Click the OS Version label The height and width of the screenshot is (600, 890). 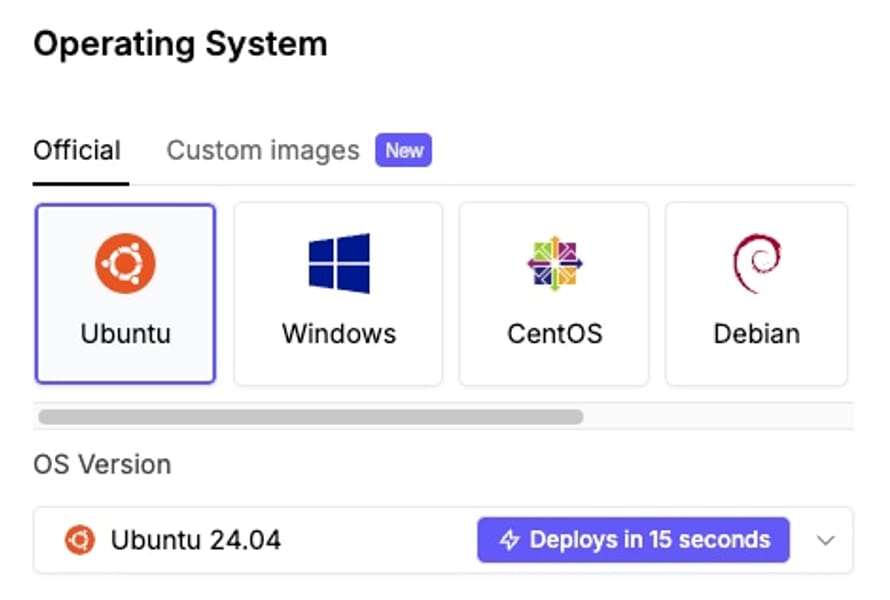pyautogui.click(x=102, y=464)
